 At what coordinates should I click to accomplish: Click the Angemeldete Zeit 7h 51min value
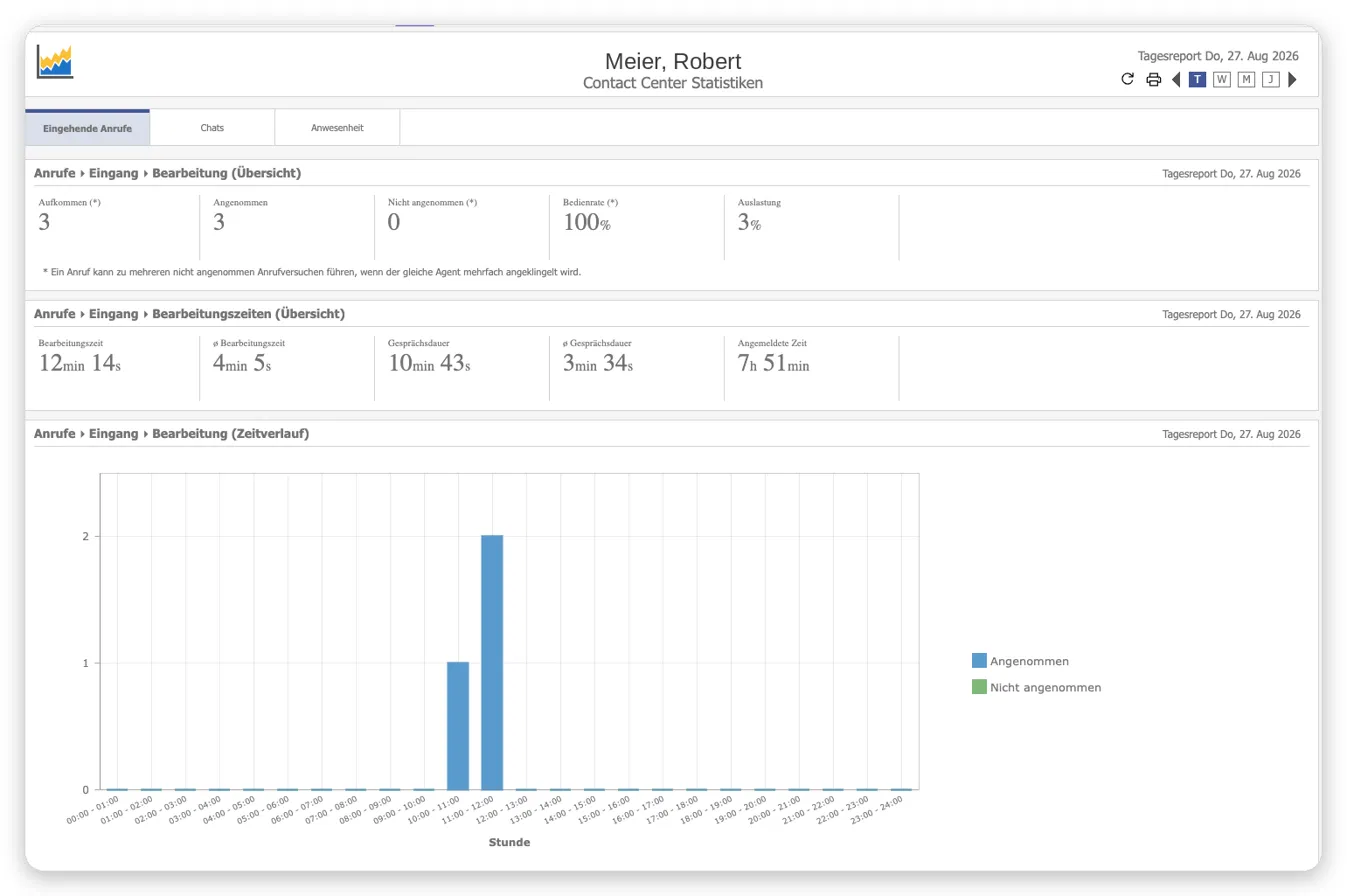(x=774, y=363)
